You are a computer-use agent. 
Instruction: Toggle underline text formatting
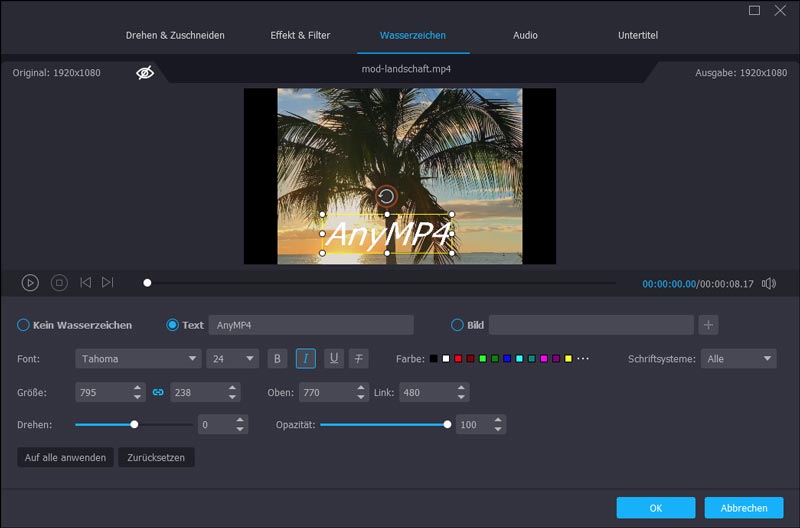[333, 359]
